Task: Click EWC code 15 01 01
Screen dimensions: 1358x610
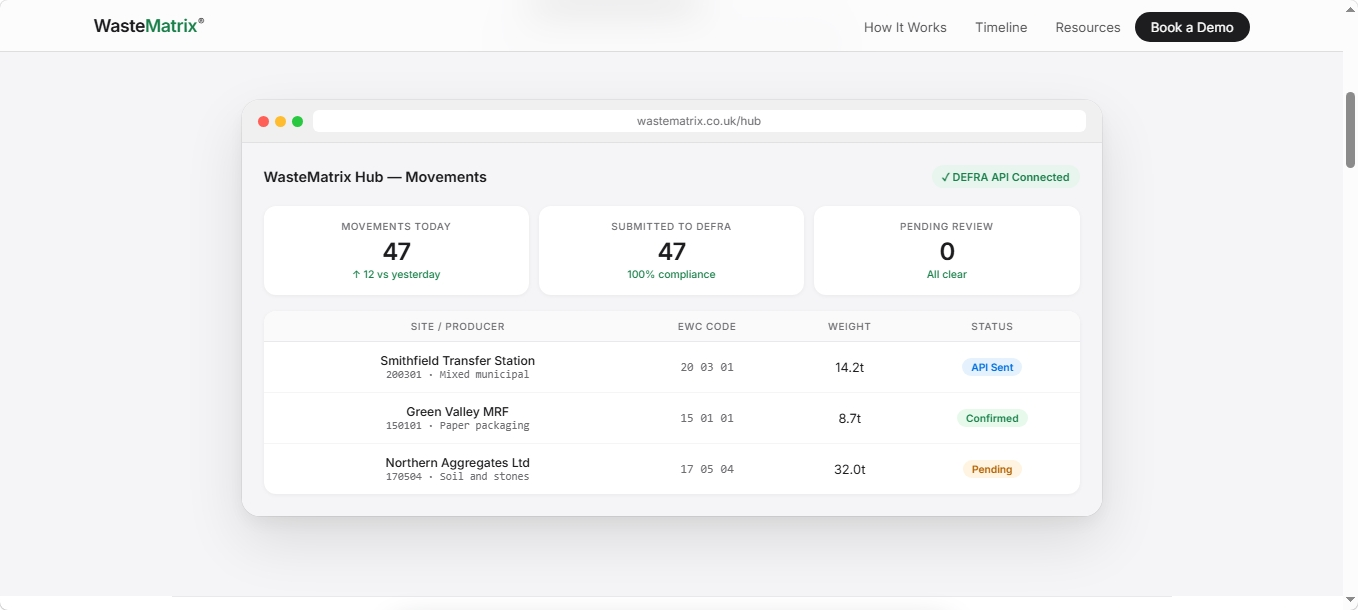Action: (707, 418)
